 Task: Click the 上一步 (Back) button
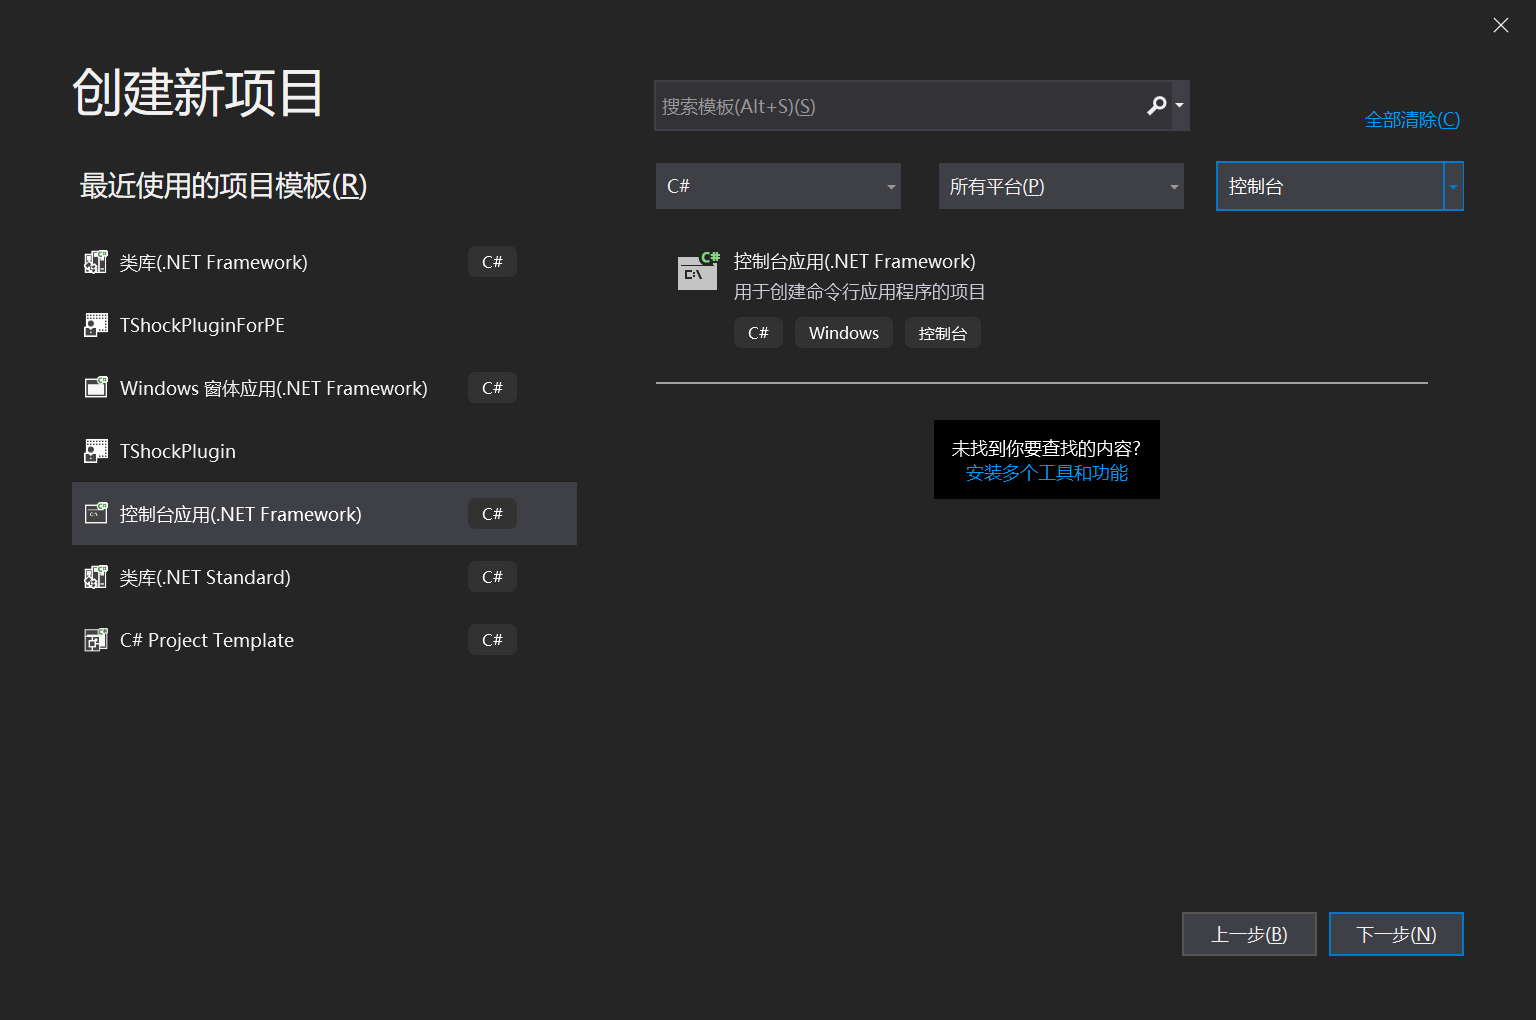pyautogui.click(x=1248, y=934)
